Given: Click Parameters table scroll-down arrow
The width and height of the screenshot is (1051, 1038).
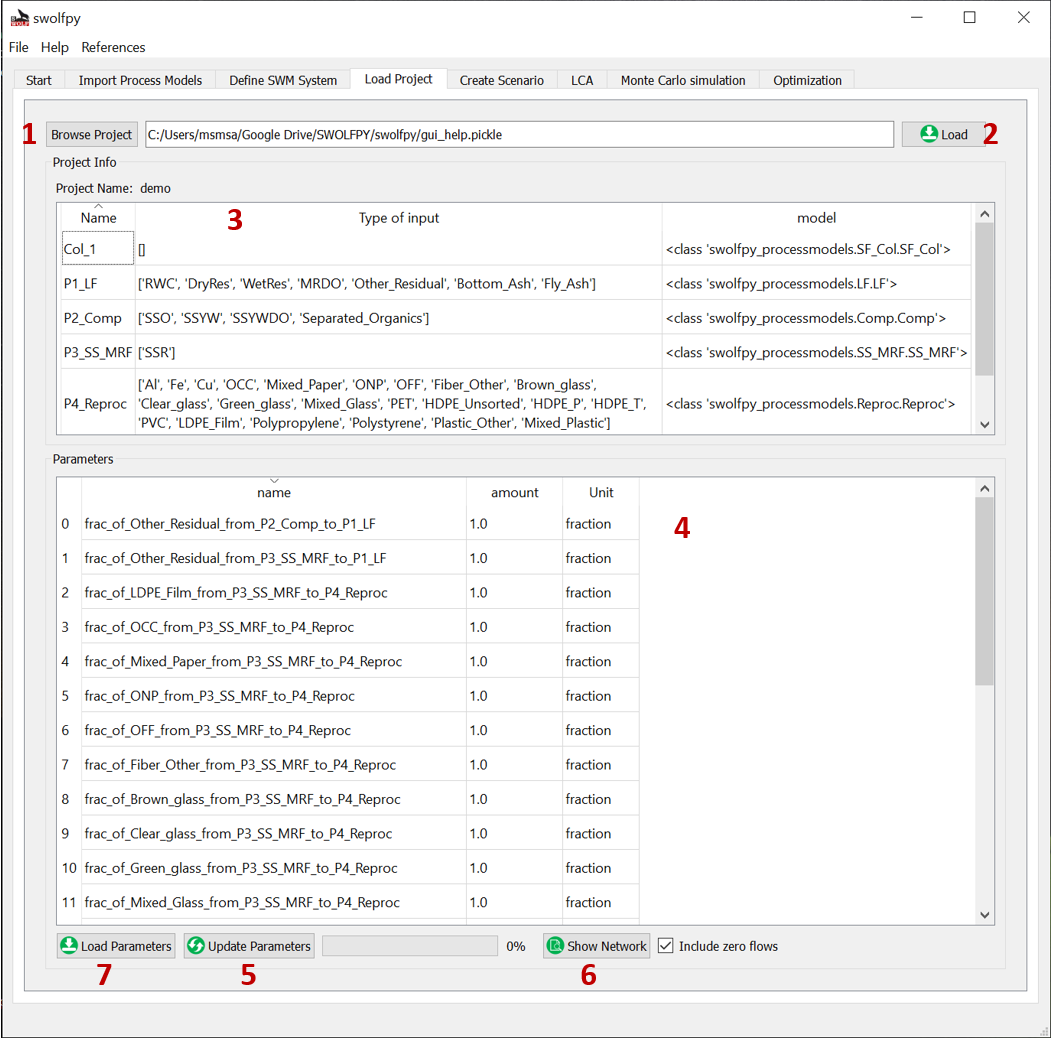Looking at the screenshot, I should pos(985,915).
